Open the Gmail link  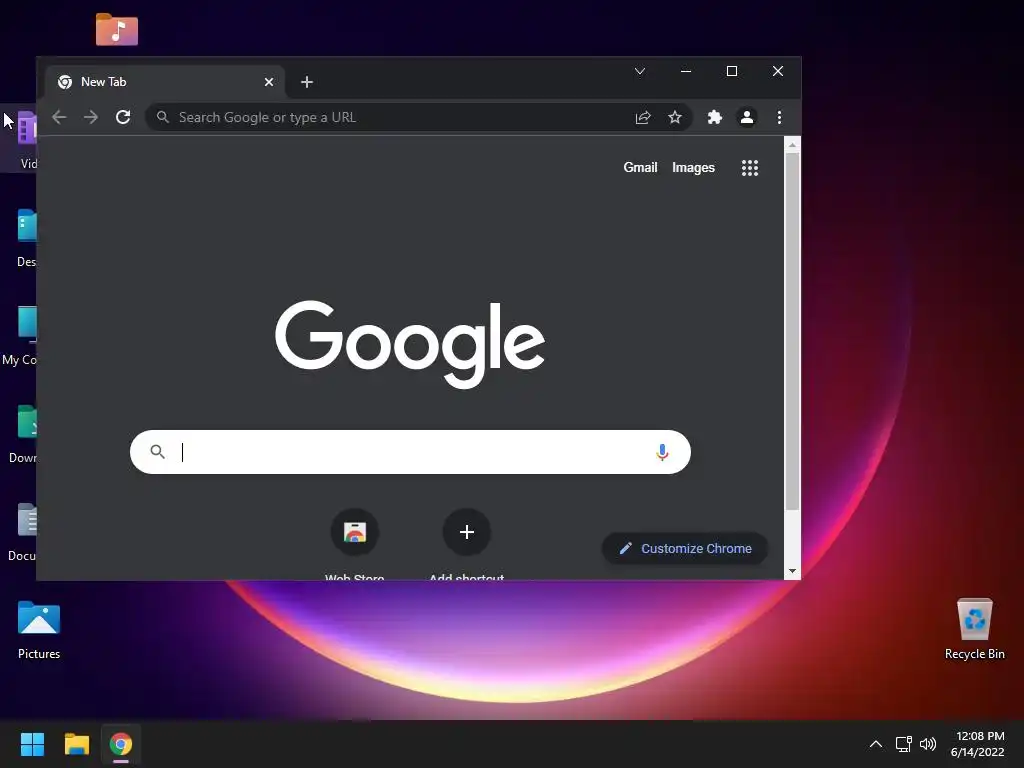tap(640, 168)
